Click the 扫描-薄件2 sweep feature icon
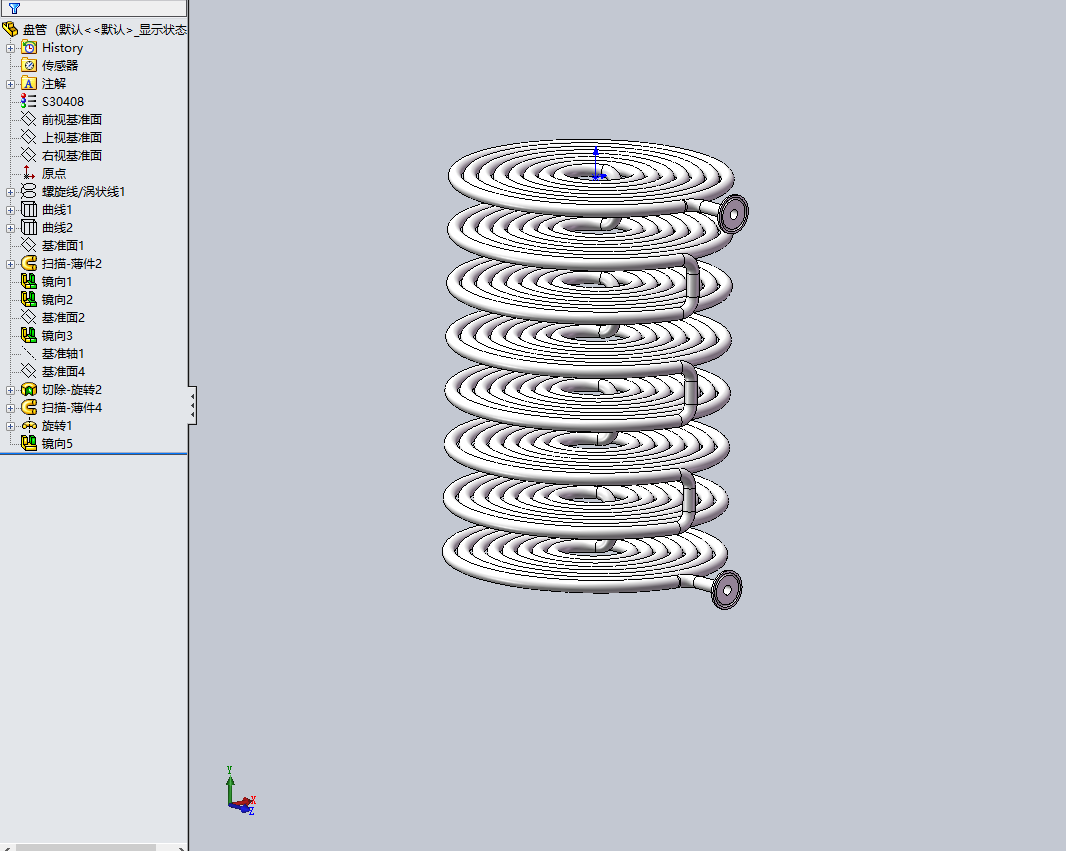 (29, 264)
